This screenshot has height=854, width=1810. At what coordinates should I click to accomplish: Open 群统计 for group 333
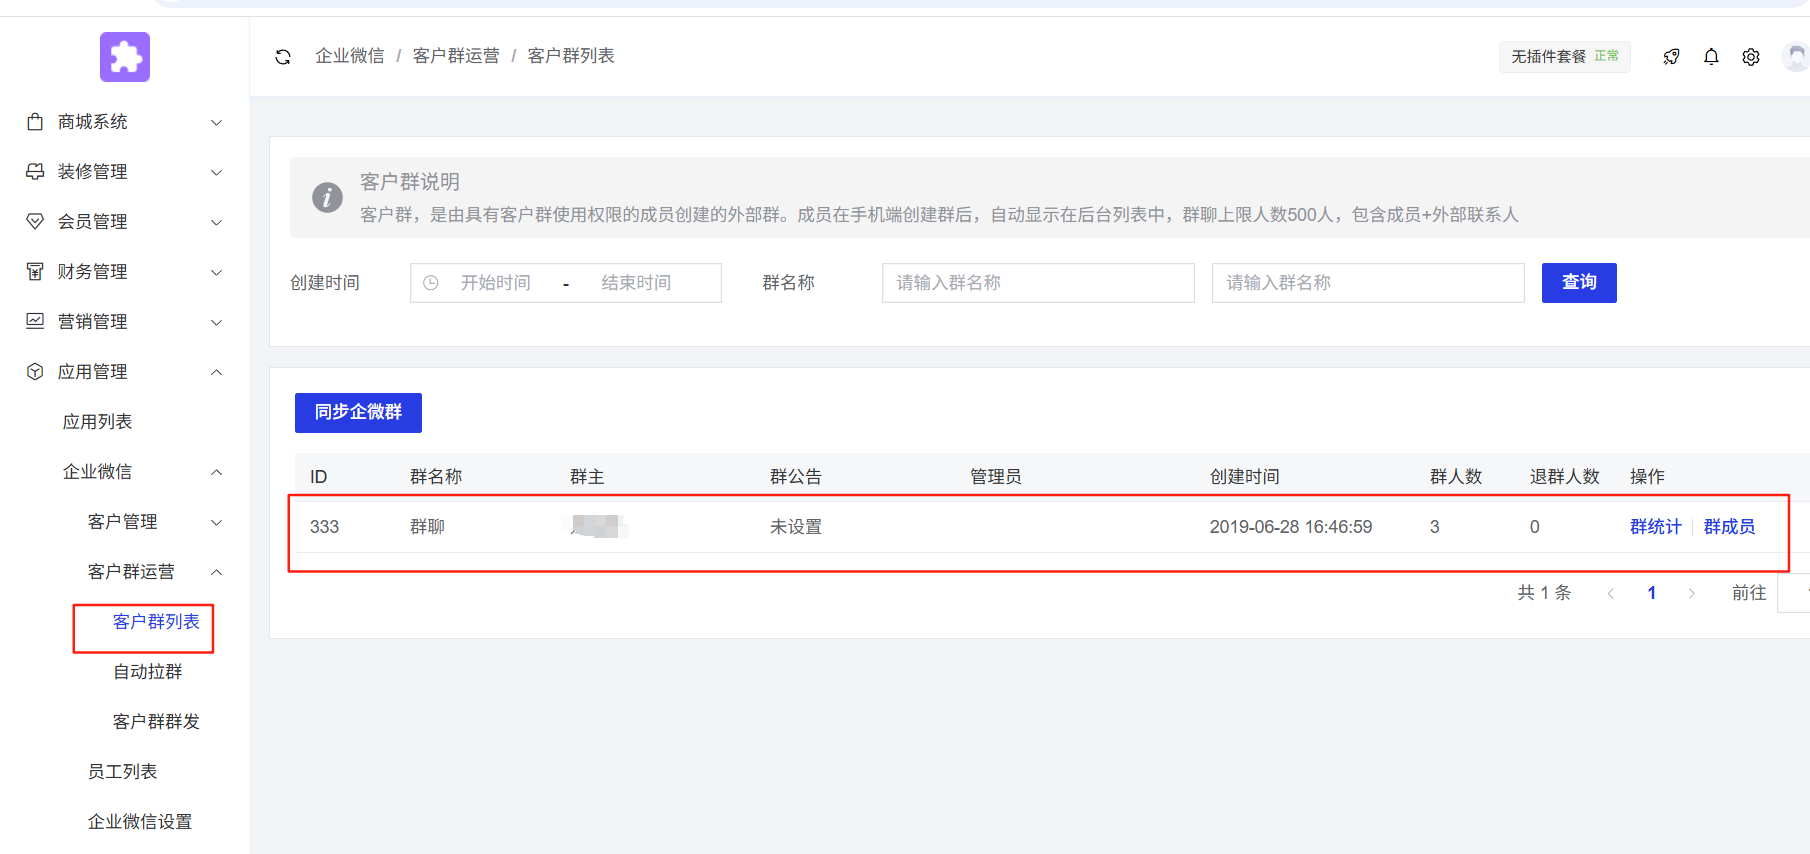point(1655,527)
